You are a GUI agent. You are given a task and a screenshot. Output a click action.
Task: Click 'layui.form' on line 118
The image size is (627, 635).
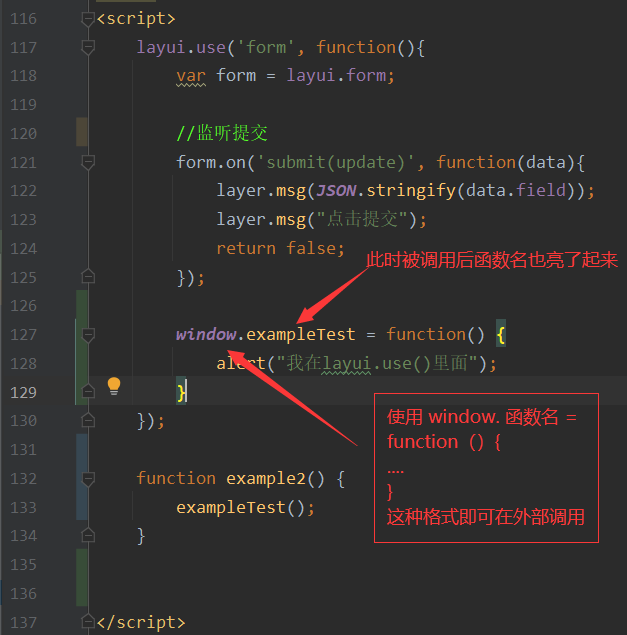[336, 76]
